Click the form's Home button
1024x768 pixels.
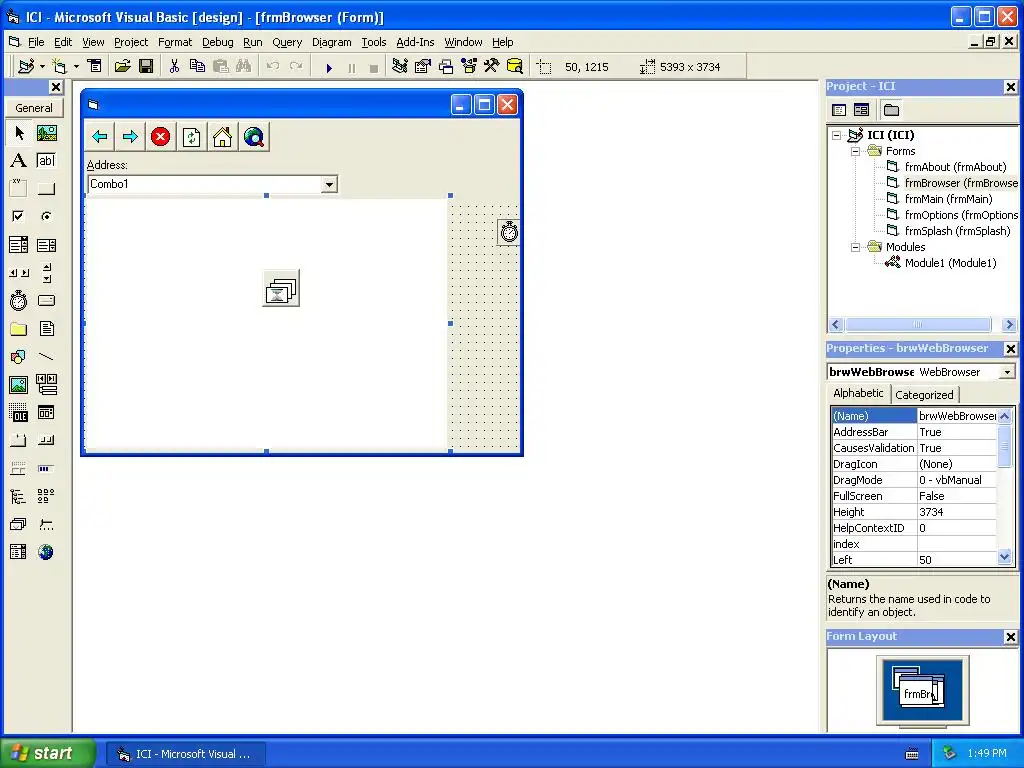[222, 136]
